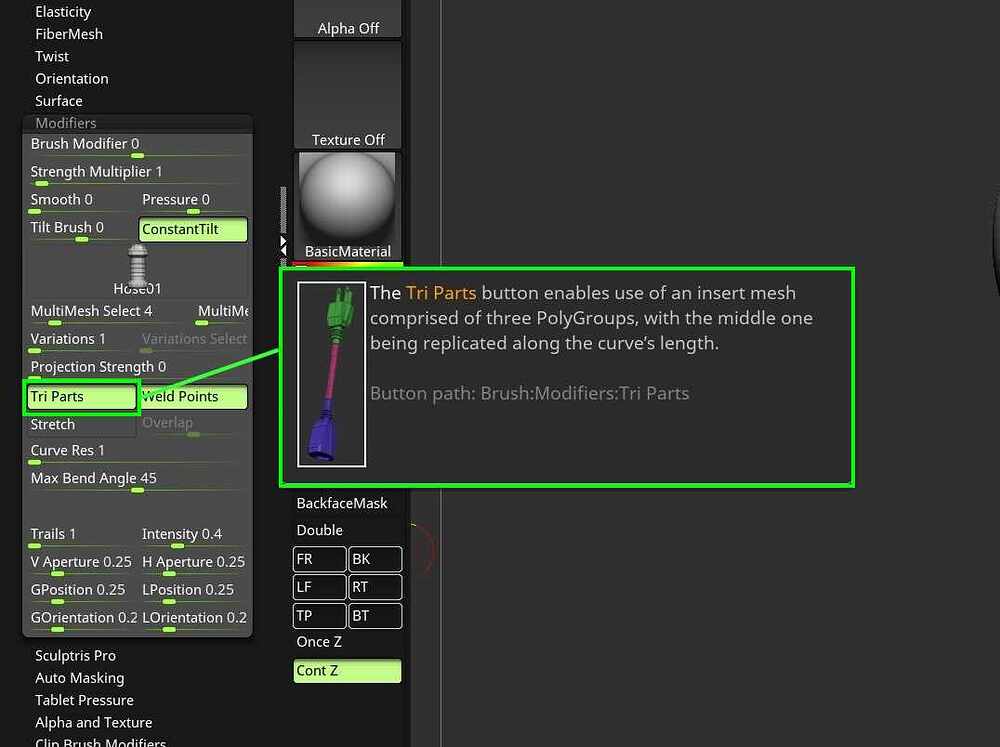Click the GOrientation slider
This screenshot has height=747, width=1000.
point(82,621)
